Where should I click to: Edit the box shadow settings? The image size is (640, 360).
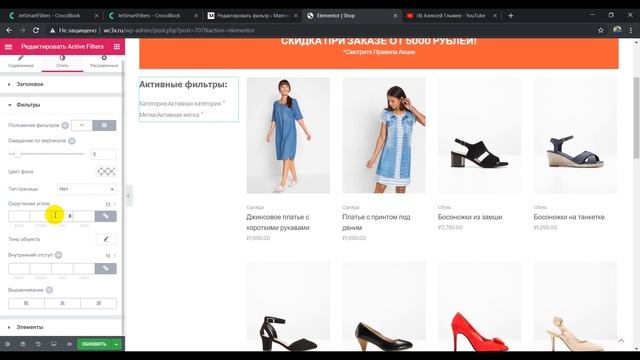click(106, 239)
